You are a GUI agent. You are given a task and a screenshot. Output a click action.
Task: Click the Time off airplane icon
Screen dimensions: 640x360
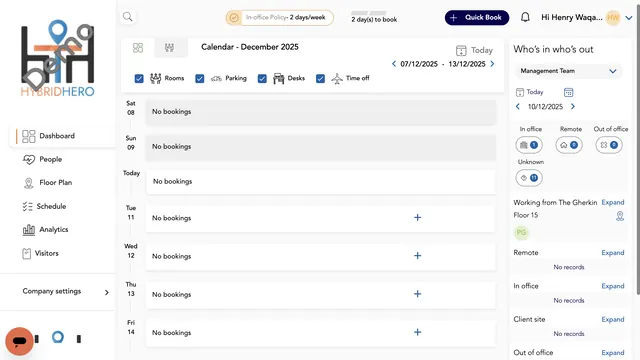tap(337, 78)
